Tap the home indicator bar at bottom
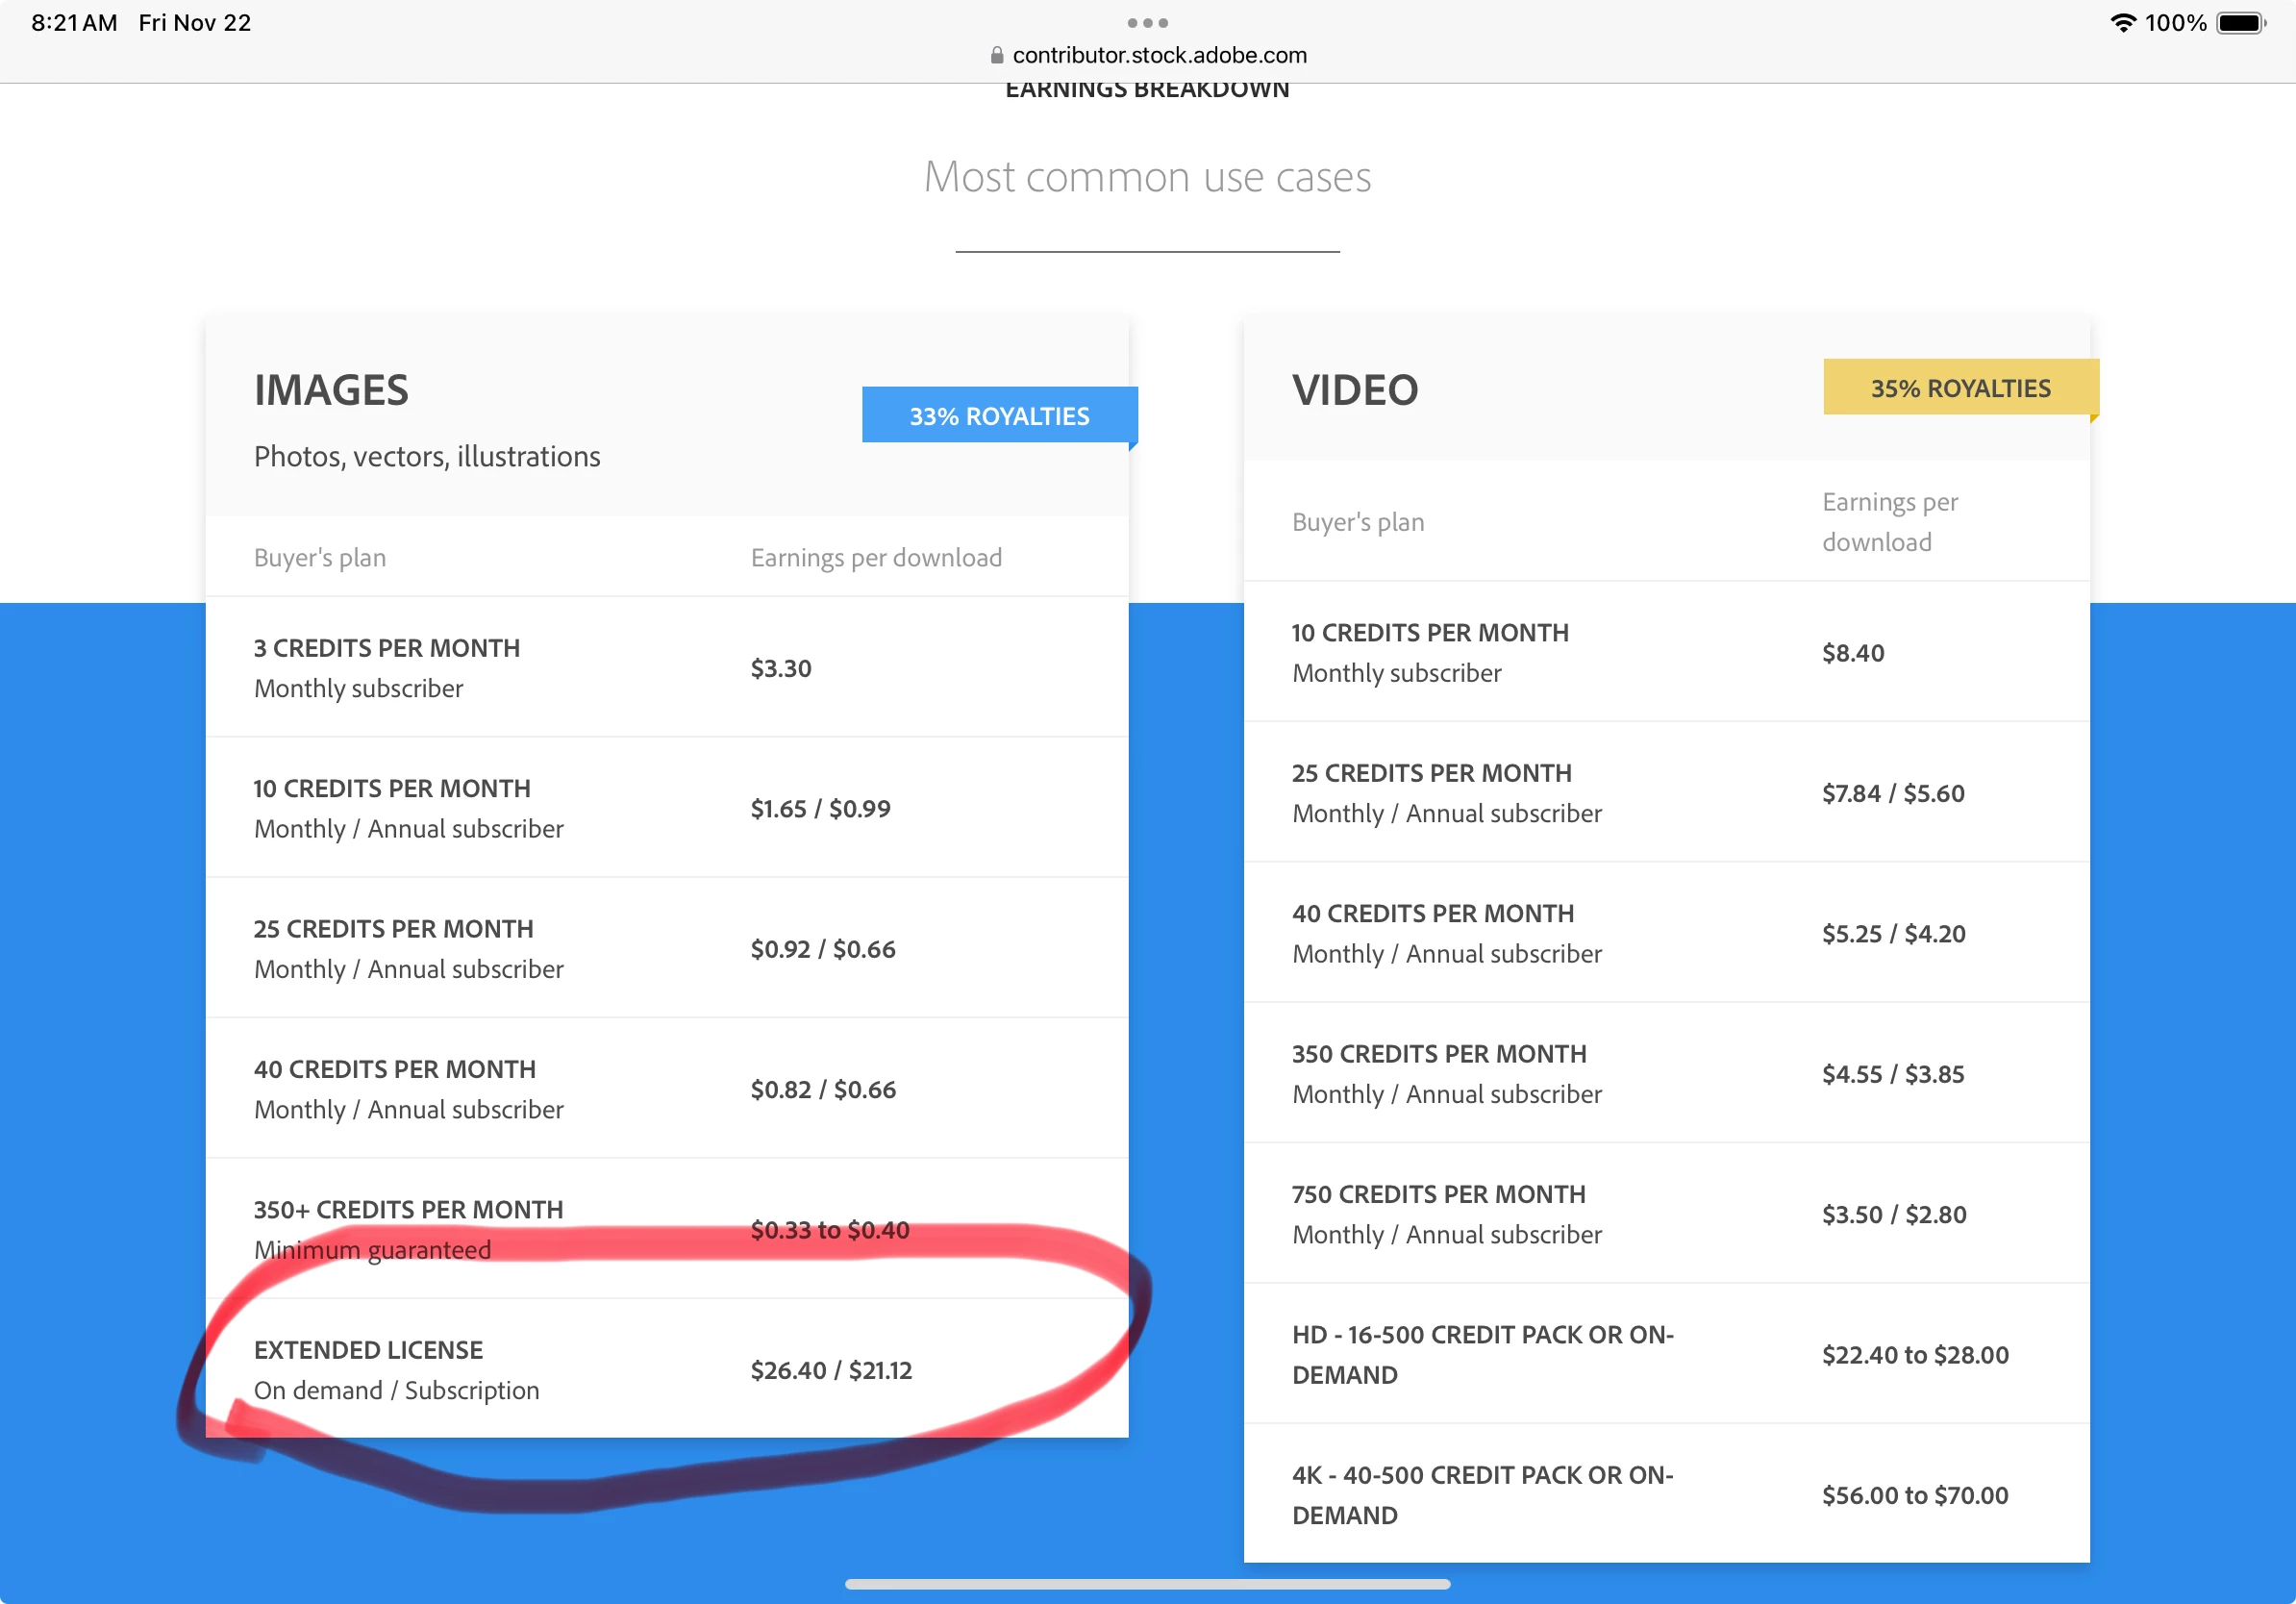The image size is (2296, 1604). tap(1147, 1583)
